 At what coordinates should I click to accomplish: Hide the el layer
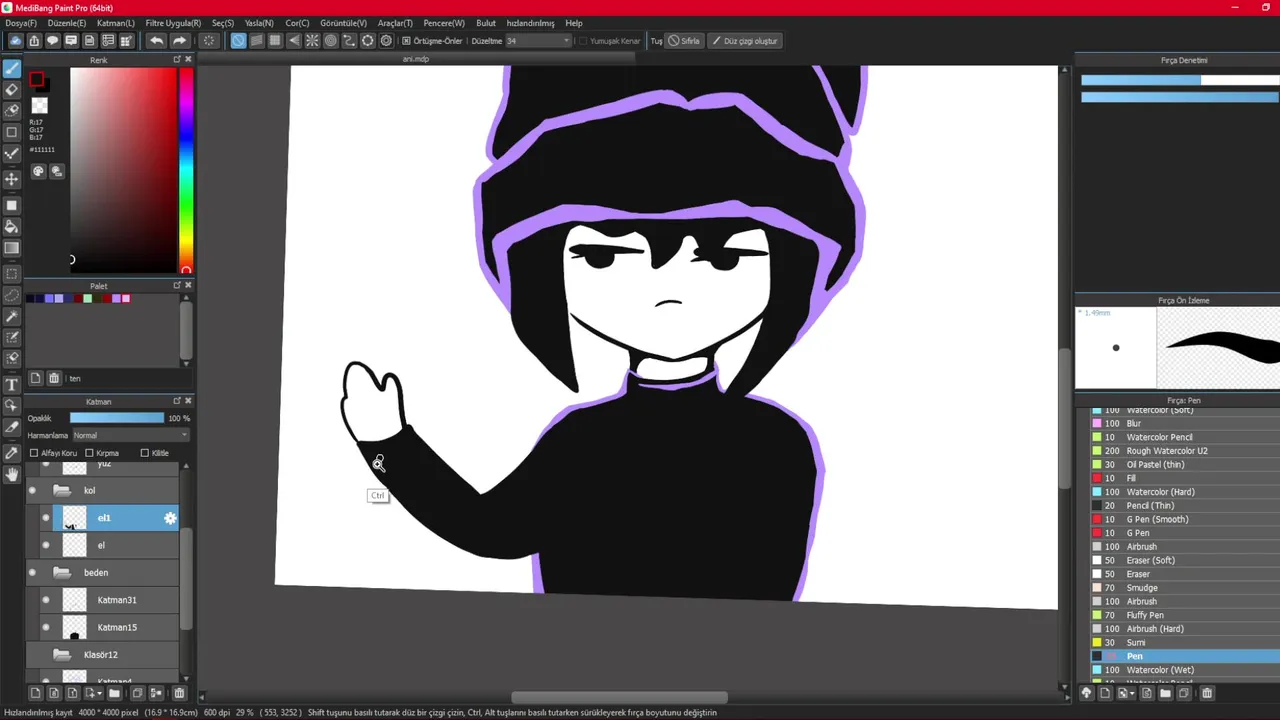coord(46,545)
